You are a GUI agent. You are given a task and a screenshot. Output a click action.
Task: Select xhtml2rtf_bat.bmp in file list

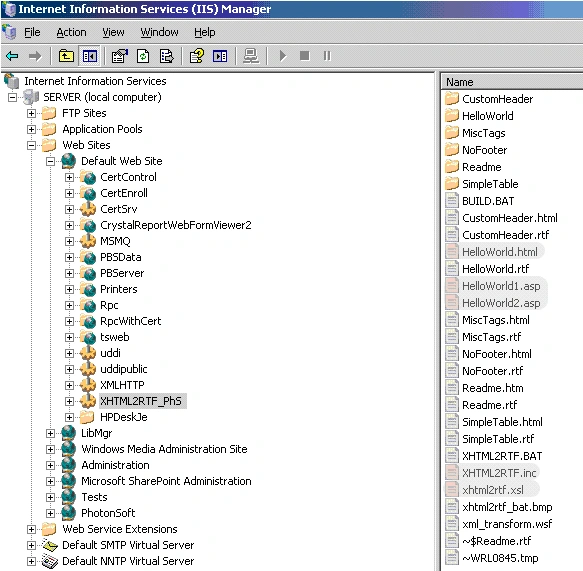(x=507, y=507)
